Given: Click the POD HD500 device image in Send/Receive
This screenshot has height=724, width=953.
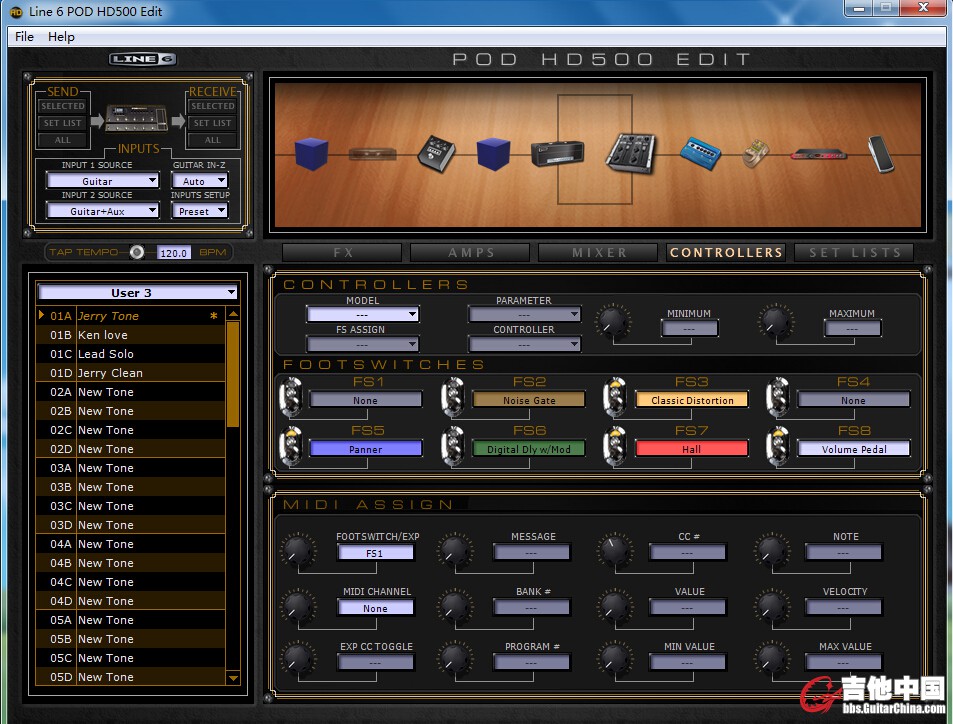Looking at the screenshot, I should click(137, 119).
